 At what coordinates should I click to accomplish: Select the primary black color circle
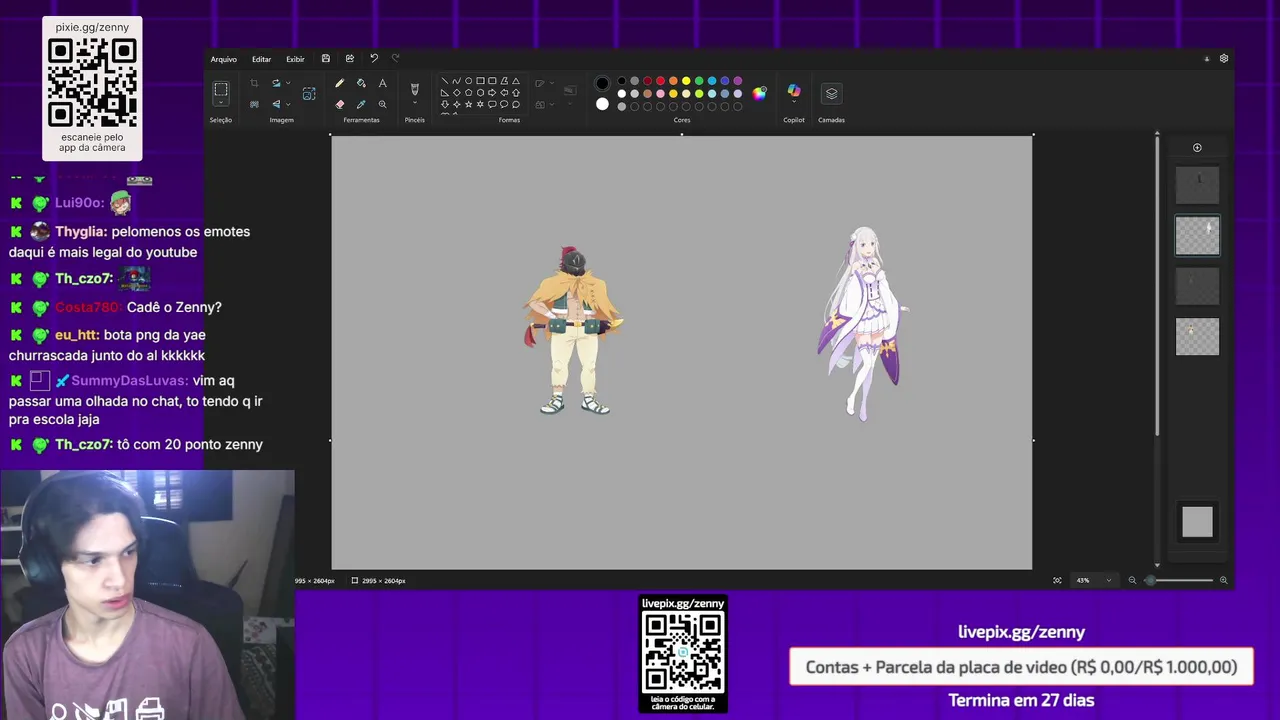(x=602, y=83)
